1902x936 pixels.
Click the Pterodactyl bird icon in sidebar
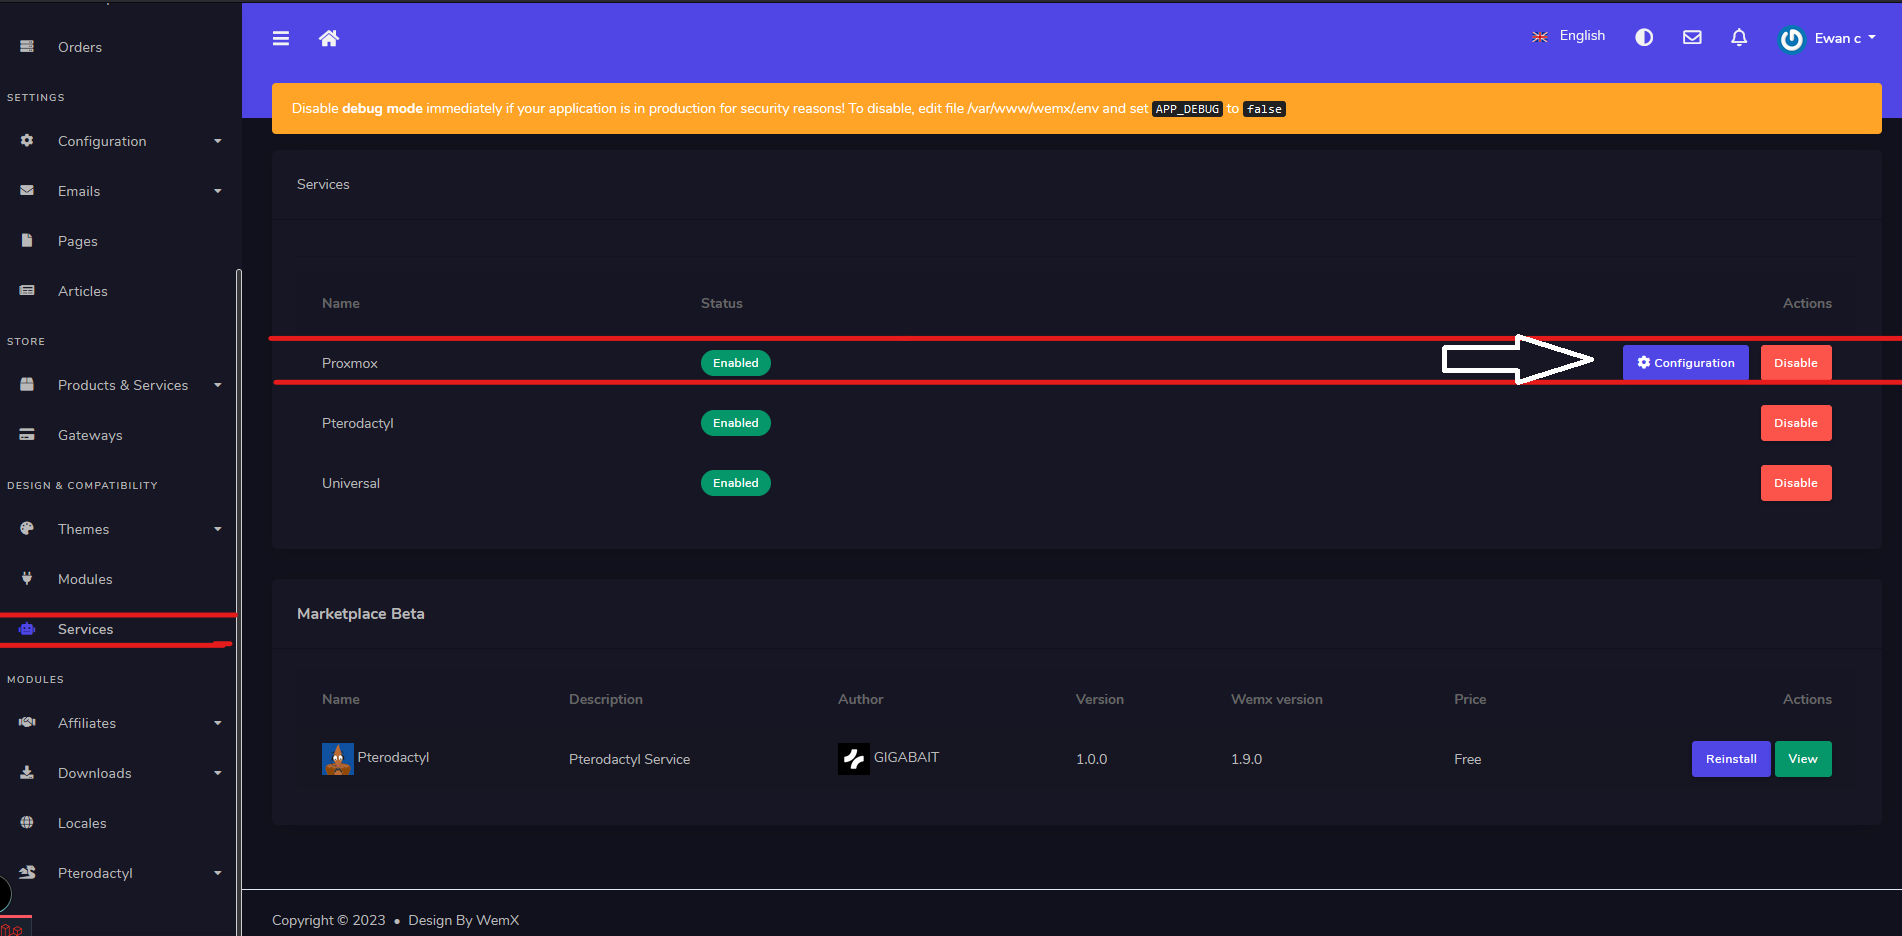click(x=27, y=872)
